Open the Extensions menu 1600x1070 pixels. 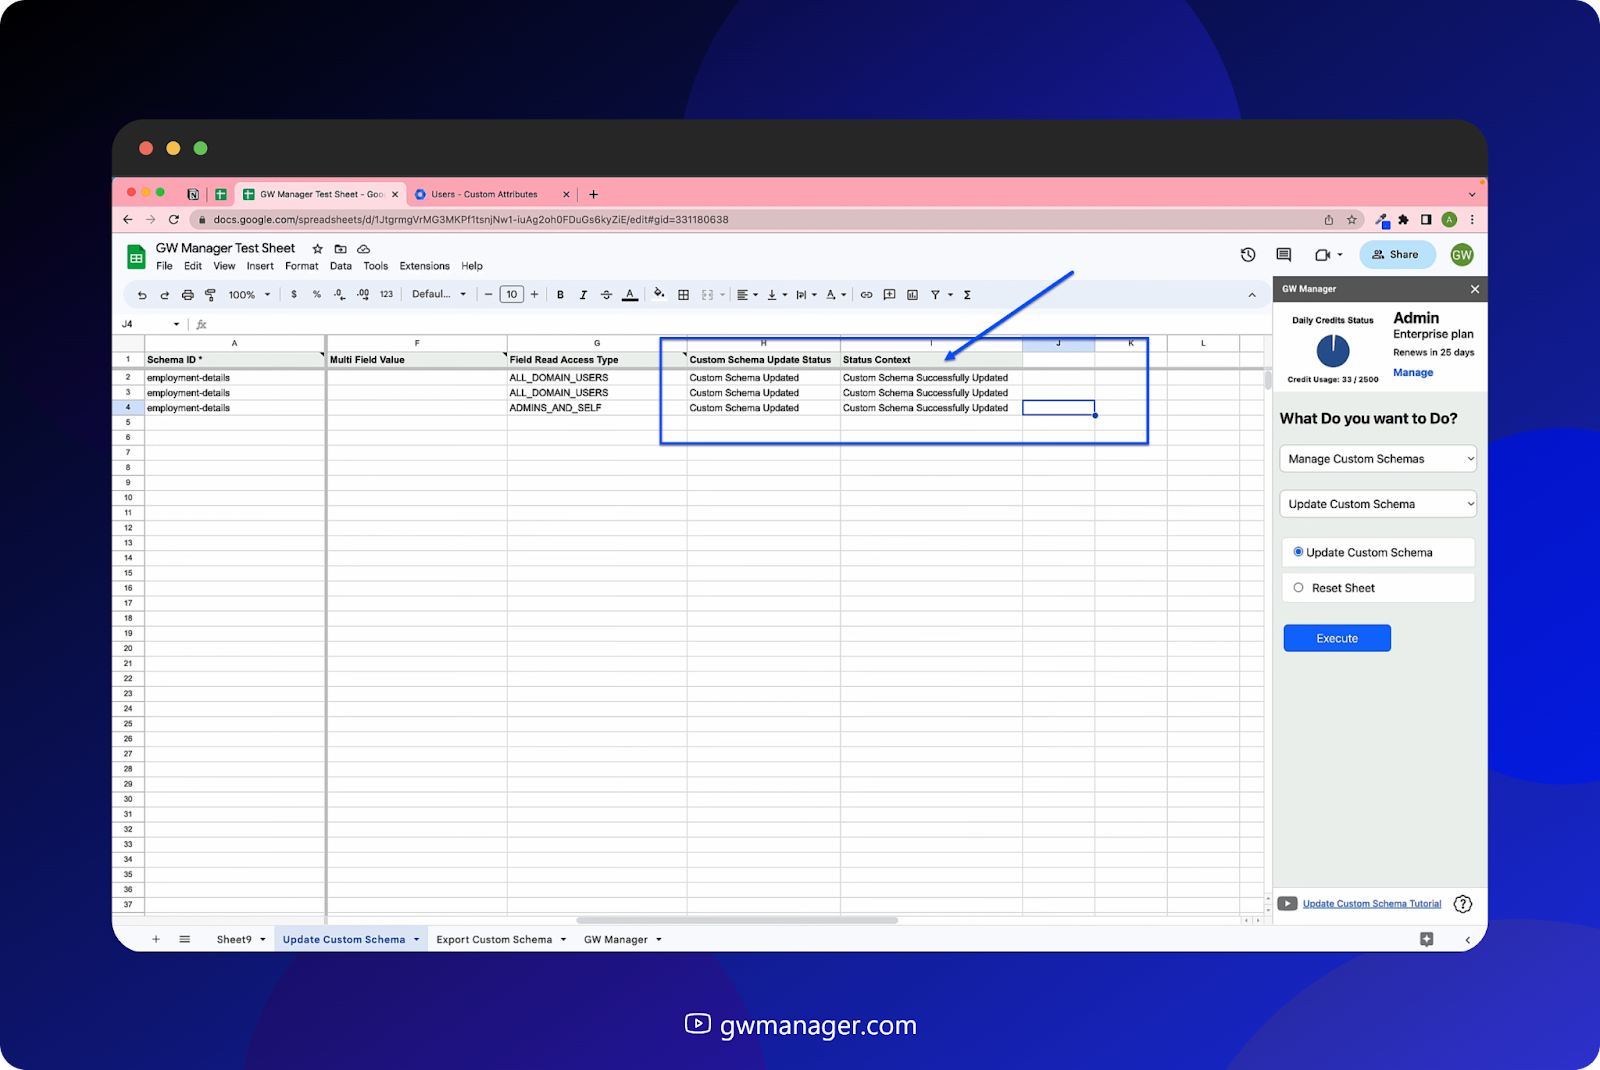[423, 266]
